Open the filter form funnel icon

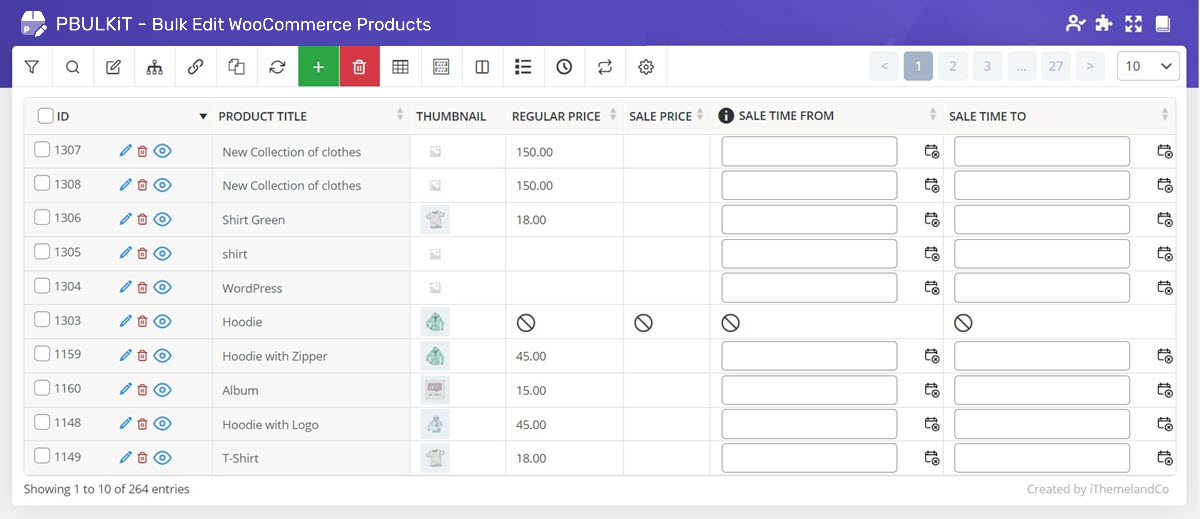[x=32, y=67]
